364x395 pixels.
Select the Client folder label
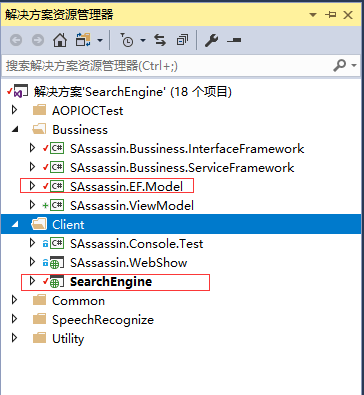[x=68, y=225]
